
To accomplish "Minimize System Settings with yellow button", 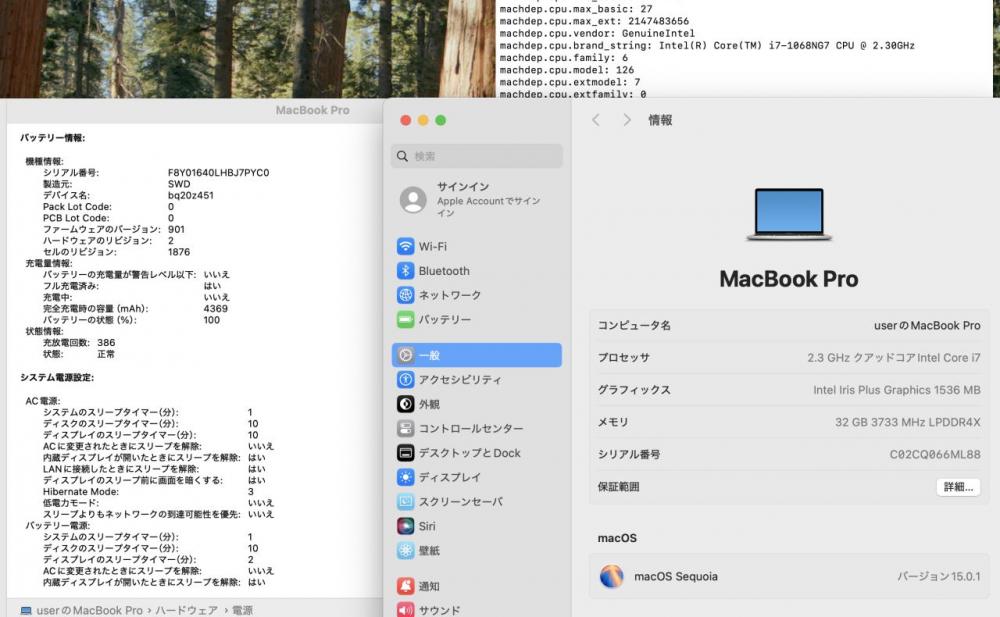I will [423, 120].
